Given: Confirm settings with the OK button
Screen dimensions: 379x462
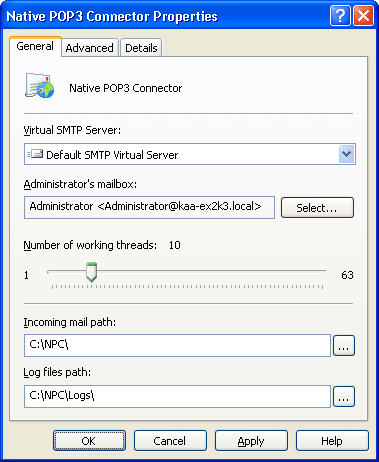Looking at the screenshot, I should point(89,441).
